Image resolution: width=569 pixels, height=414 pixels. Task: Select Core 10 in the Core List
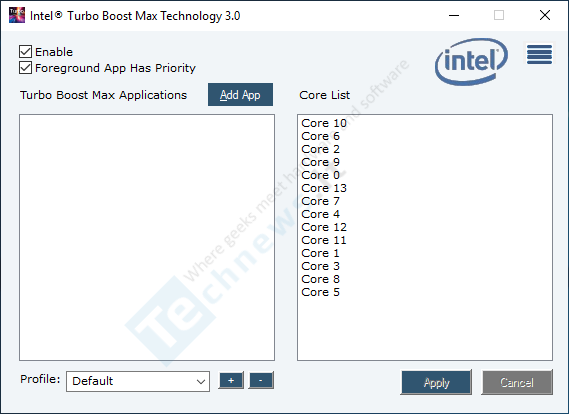[x=324, y=123]
